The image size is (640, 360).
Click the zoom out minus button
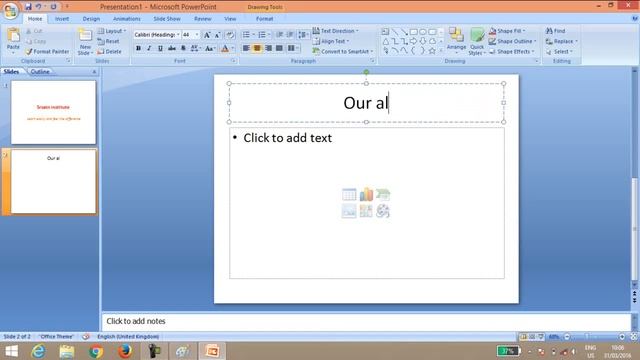(567, 337)
